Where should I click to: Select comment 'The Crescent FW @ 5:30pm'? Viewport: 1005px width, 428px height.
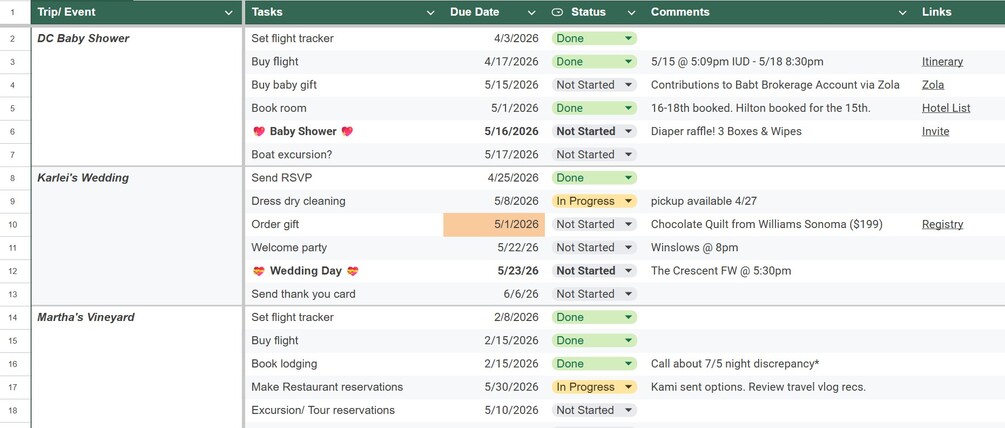click(720, 270)
